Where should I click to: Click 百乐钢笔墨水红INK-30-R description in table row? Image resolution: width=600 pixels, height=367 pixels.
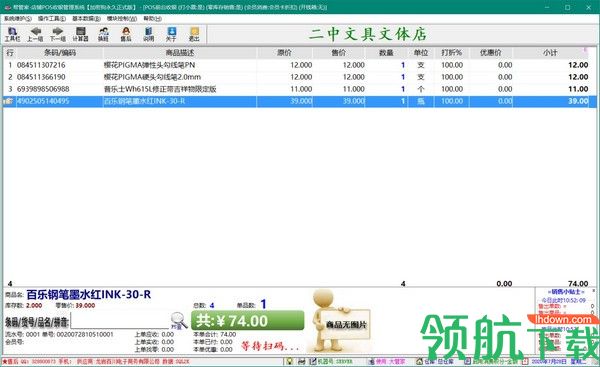[x=145, y=101]
